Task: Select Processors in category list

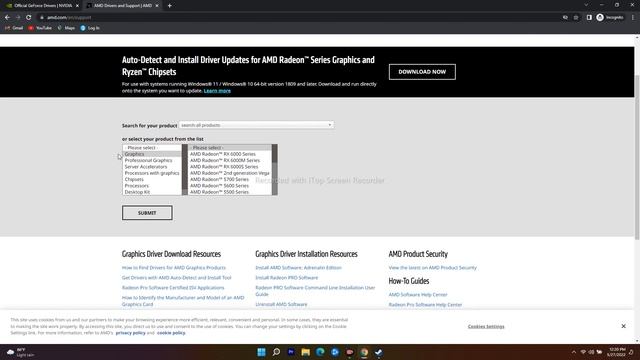Action: [152, 186]
